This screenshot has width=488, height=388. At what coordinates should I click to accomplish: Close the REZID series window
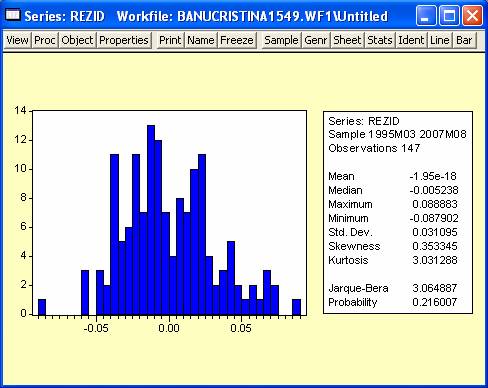point(472,15)
